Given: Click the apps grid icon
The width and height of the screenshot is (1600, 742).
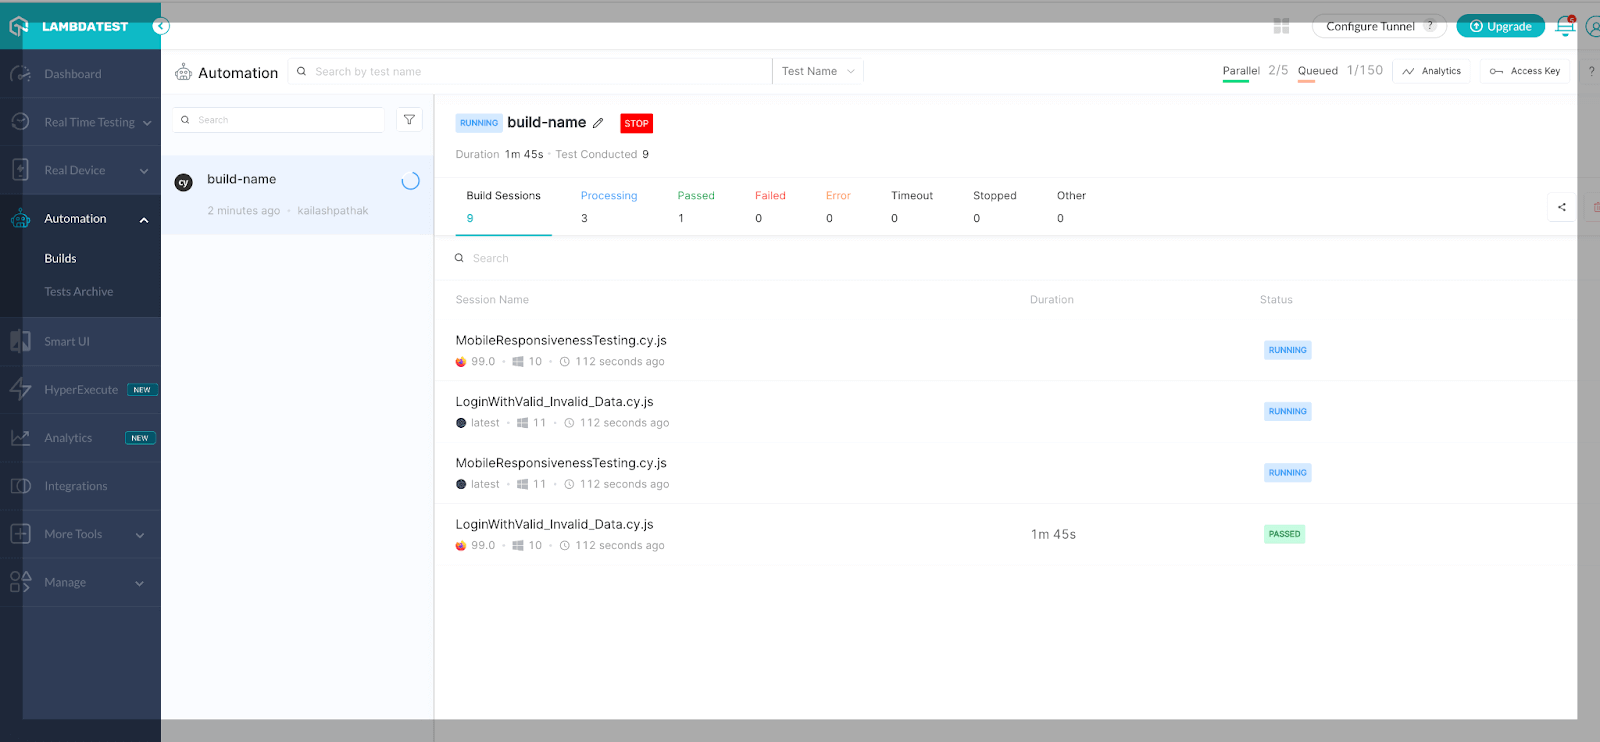Looking at the screenshot, I should click(1281, 26).
